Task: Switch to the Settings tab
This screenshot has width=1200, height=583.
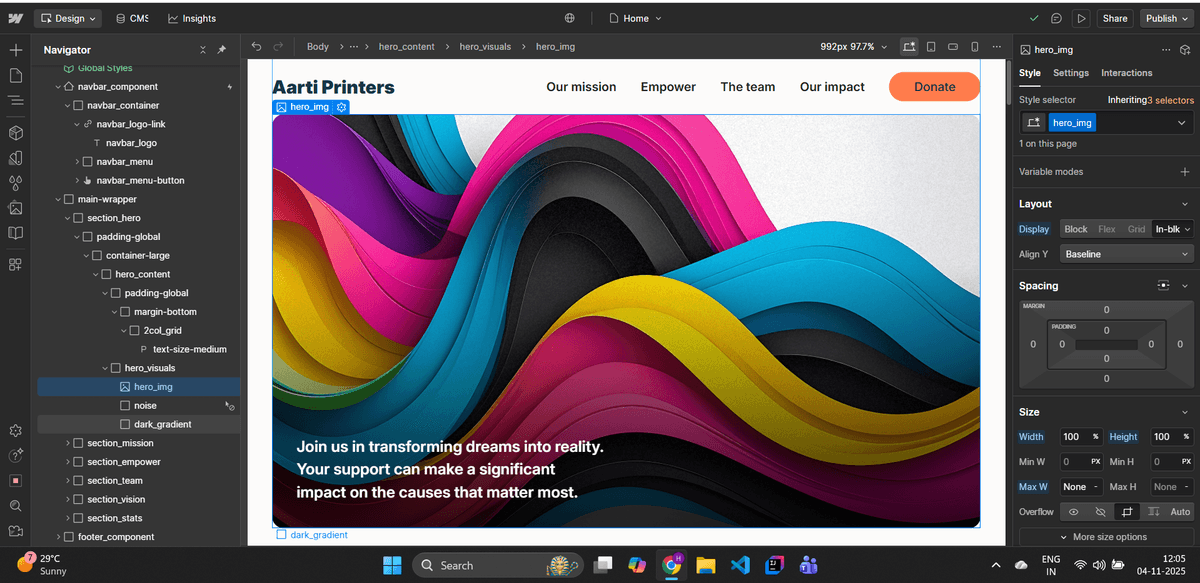Action: point(1070,73)
